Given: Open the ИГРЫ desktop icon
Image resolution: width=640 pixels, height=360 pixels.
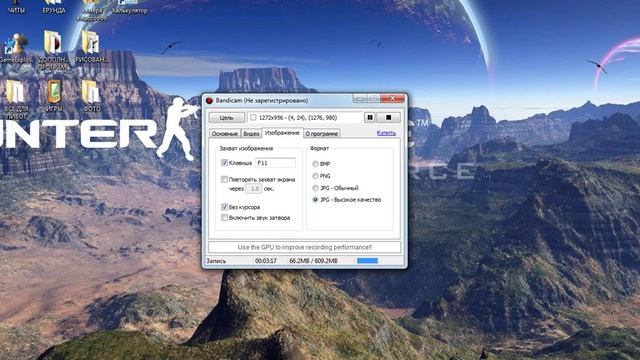Looking at the screenshot, I should coord(54,96).
